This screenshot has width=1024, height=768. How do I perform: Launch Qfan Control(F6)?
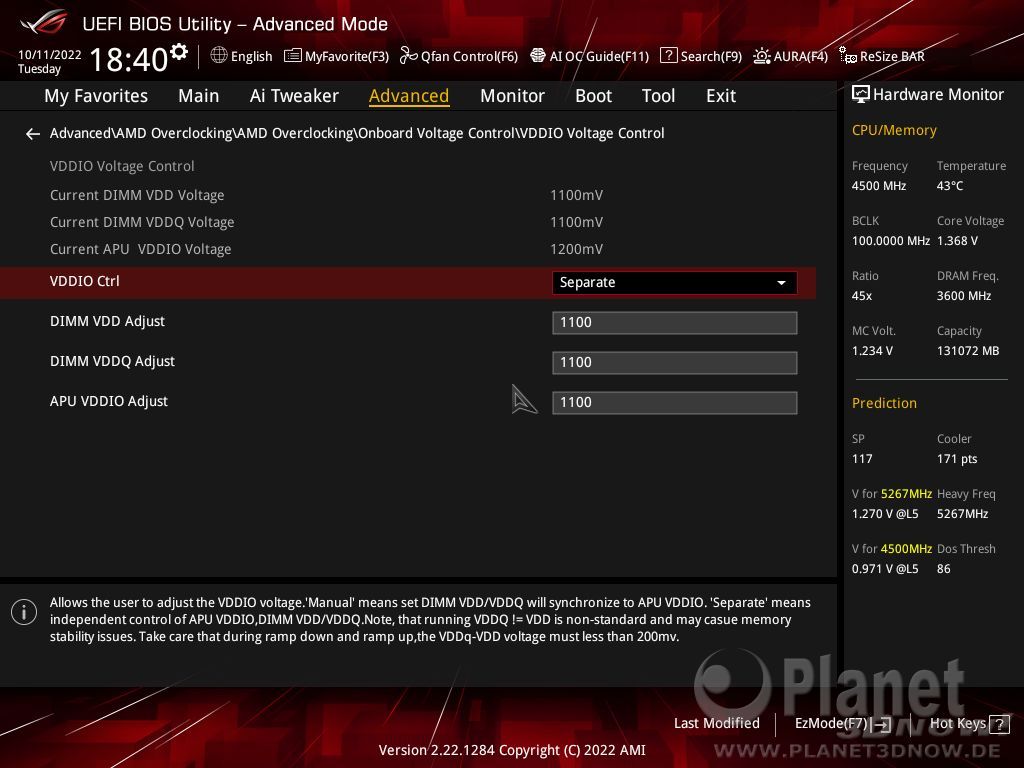459,56
